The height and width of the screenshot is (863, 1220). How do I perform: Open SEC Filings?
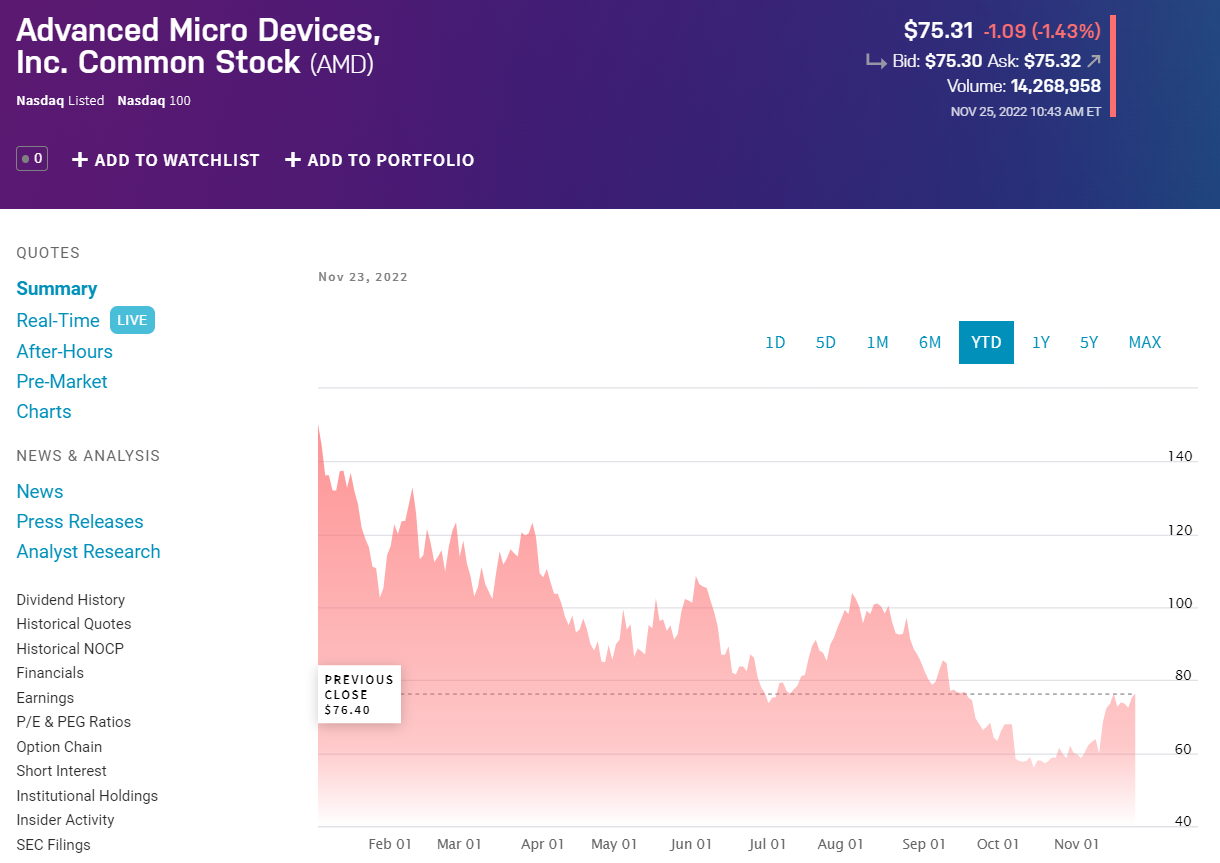(53, 845)
